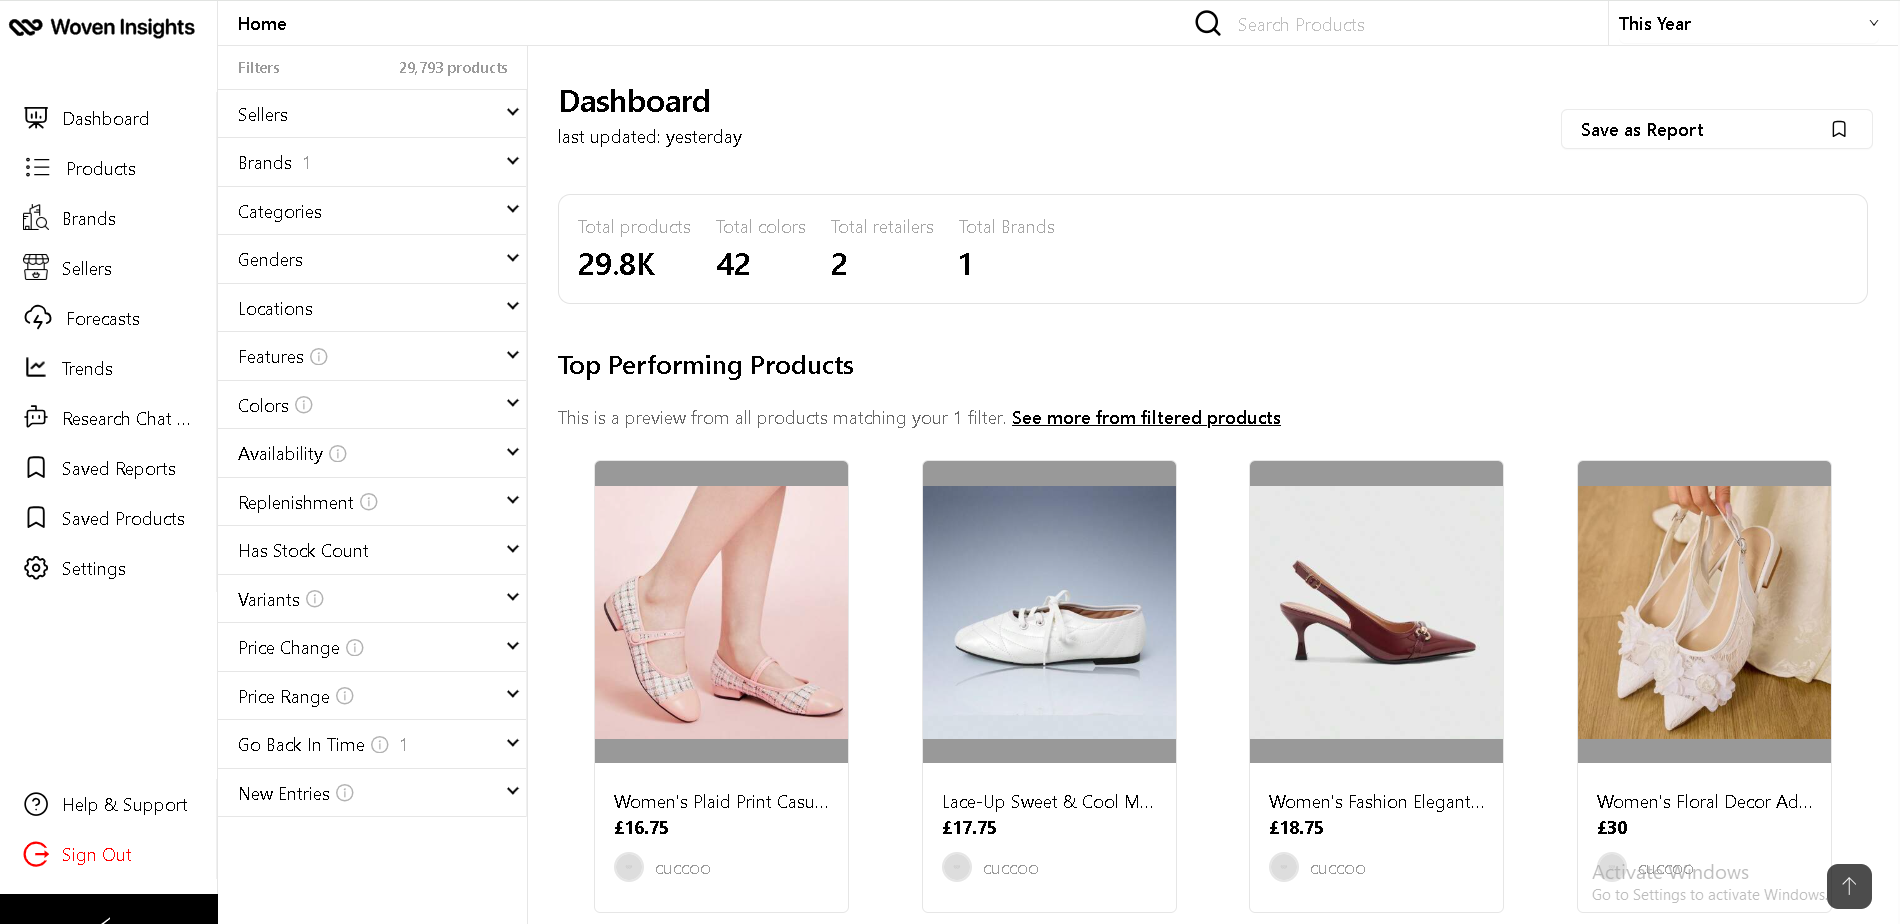Click the Save as Report button

point(1715,129)
